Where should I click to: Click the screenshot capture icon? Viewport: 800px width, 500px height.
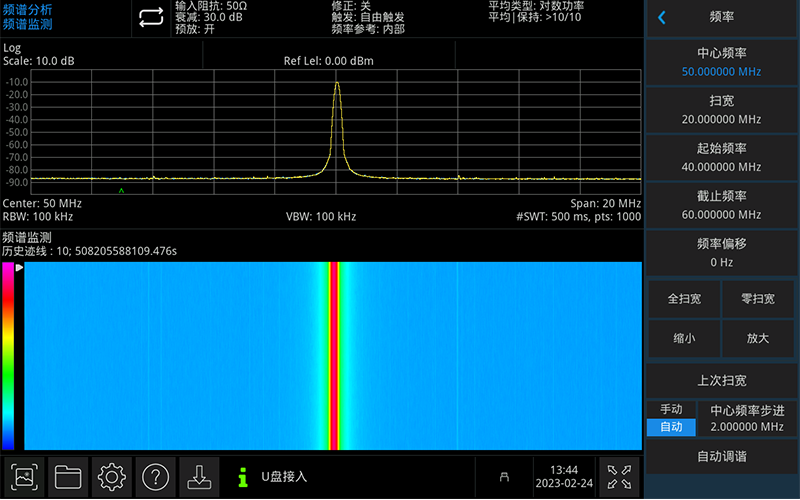pos(25,477)
